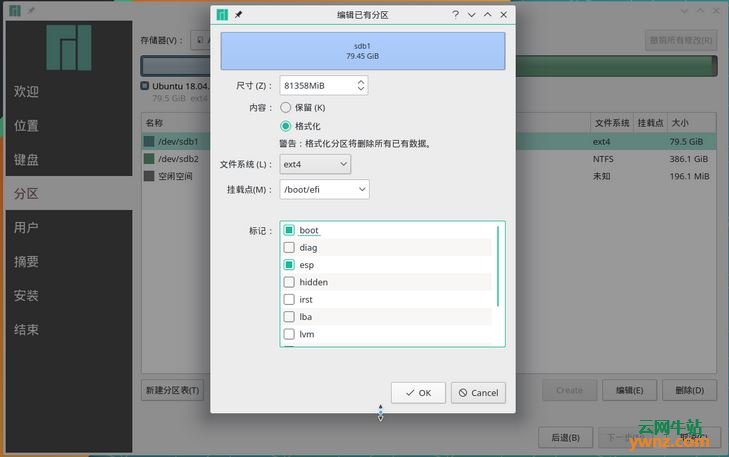The height and width of the screenshot is (457, 729).
Task: Click the pin icon in main window title bar
Action: pyautogui.click(x=30, y=11)
